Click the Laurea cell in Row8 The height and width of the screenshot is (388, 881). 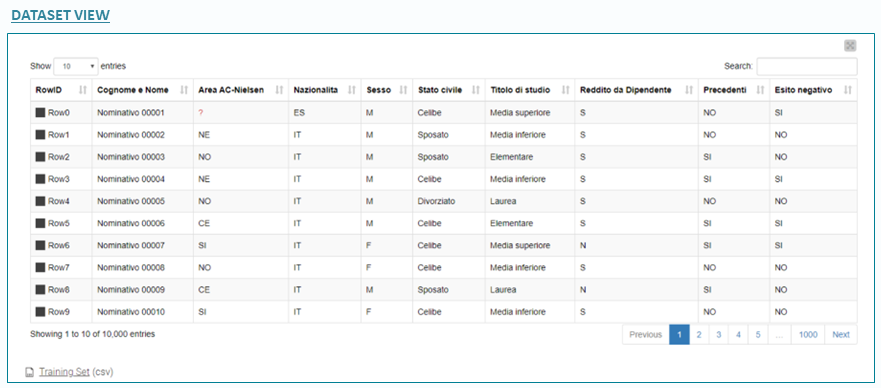(x=503, y=290)
